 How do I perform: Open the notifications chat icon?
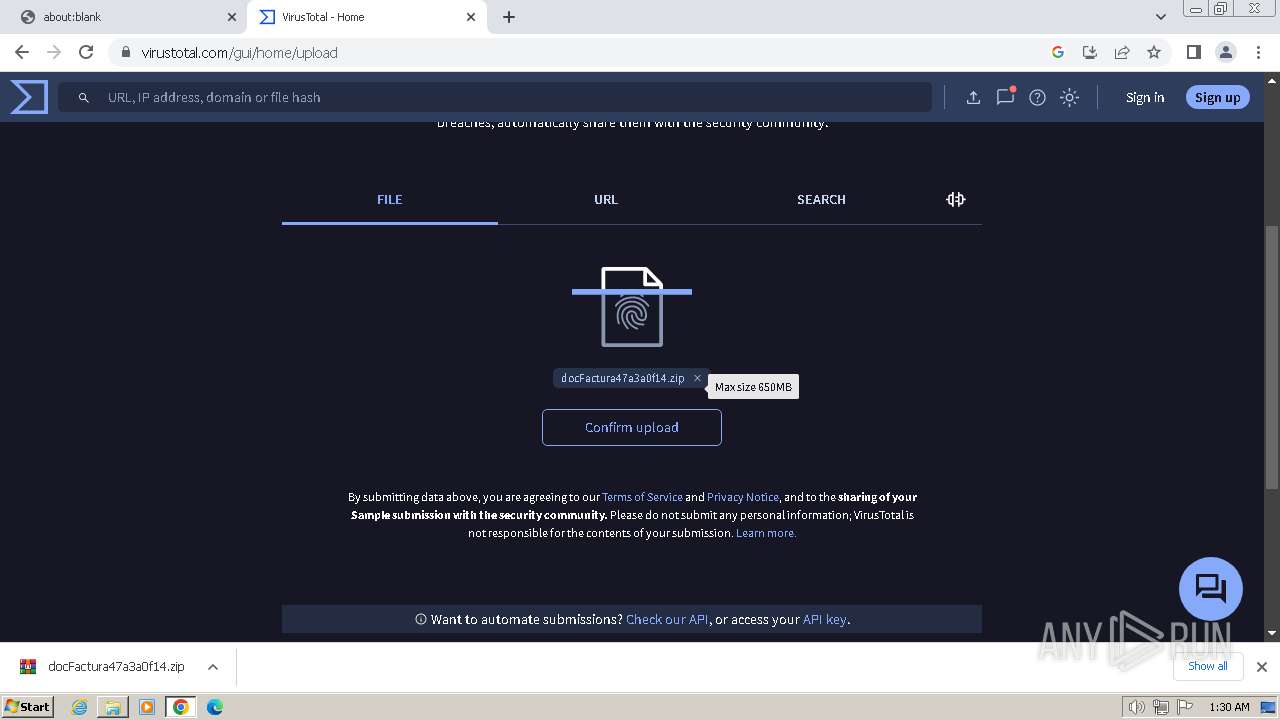click(1005, 97)
